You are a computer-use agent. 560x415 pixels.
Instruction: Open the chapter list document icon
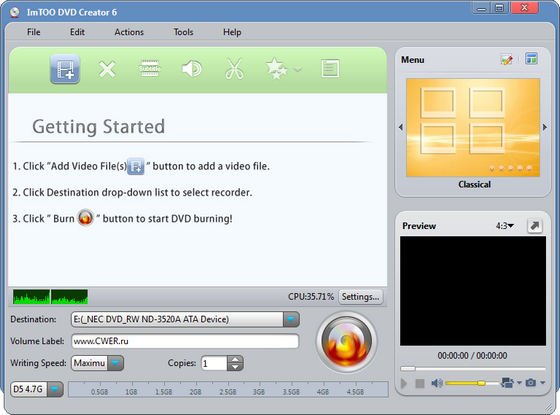click(x=330, y=69)
